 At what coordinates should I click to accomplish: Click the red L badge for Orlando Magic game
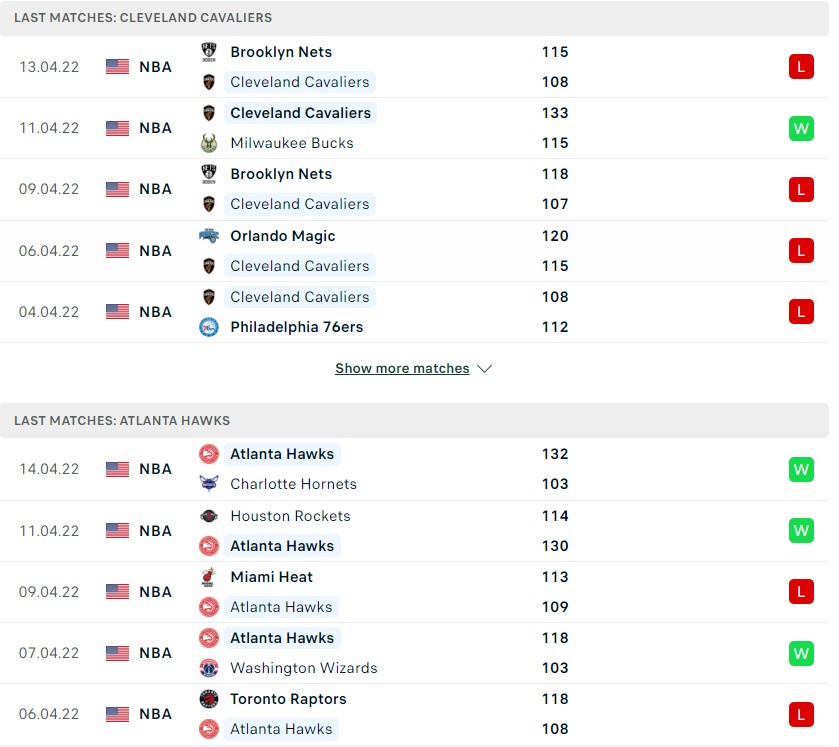pyautogui.click(x=801, y=250)
